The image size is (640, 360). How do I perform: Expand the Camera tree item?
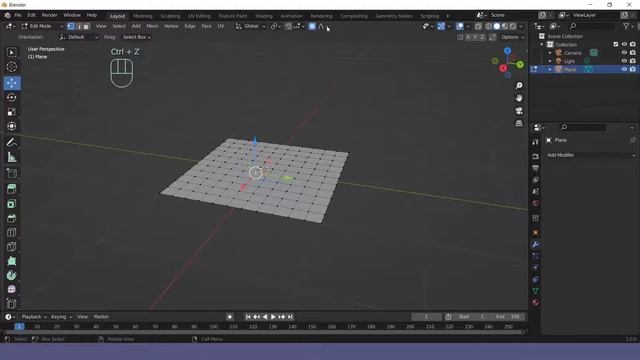tap(550, 53)
